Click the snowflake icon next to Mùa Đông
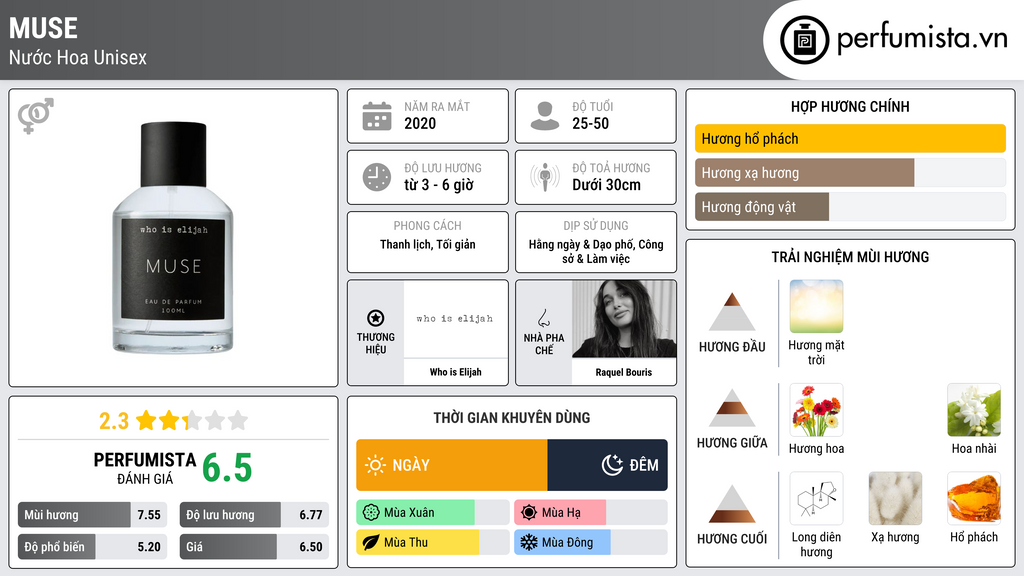The height and width of the screenshot is (576, 1024). click(529, 542)
